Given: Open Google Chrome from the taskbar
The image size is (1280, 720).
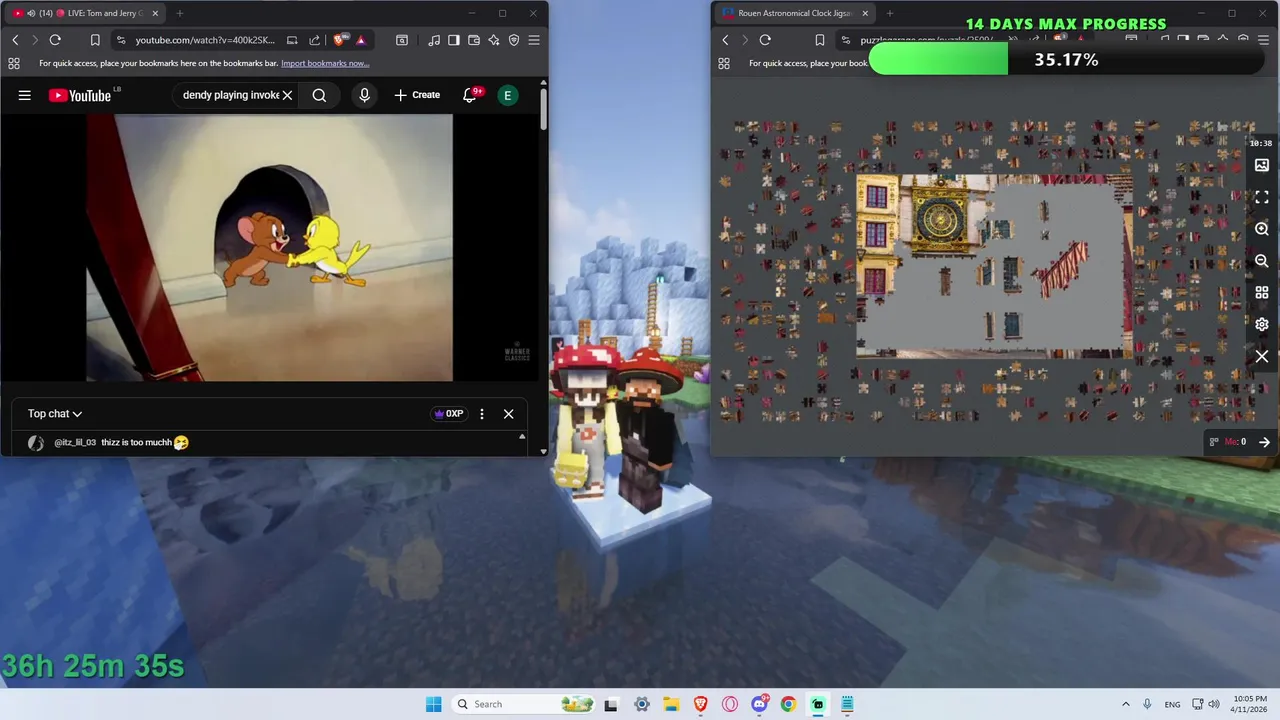Looking at the screenshot, I should click(788, 704).
